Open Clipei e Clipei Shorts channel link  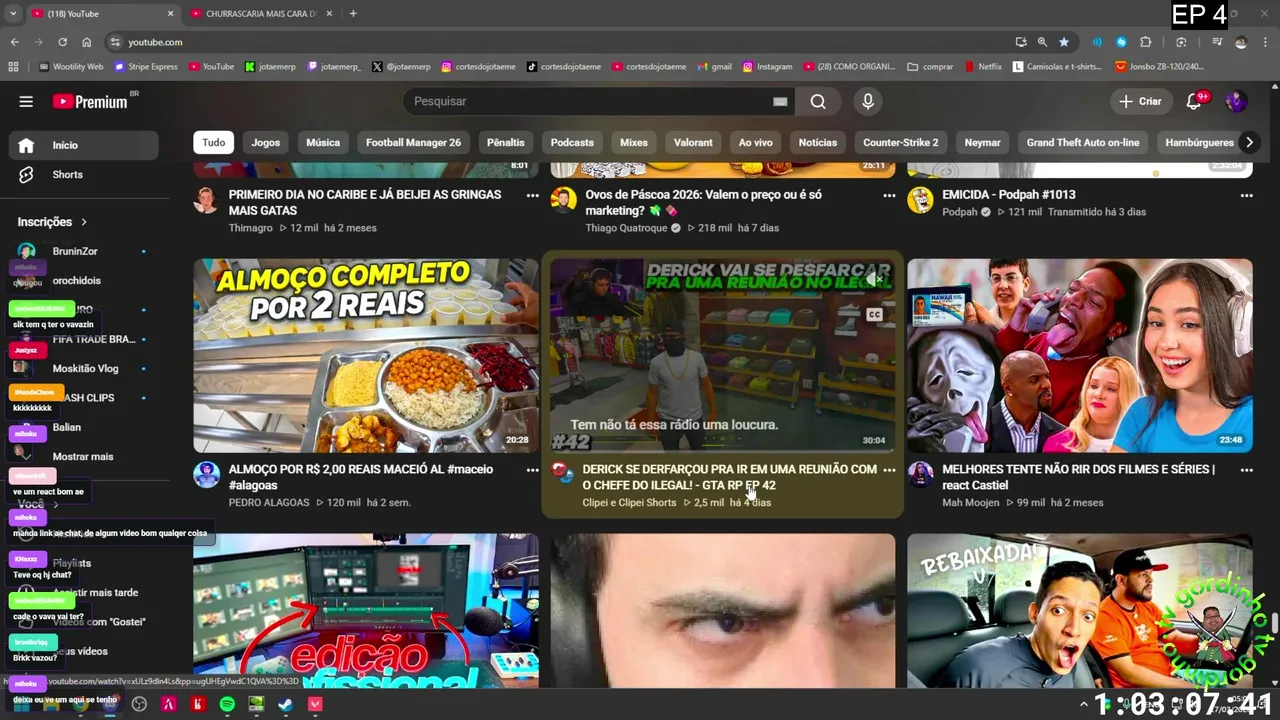tap(629, 502)
